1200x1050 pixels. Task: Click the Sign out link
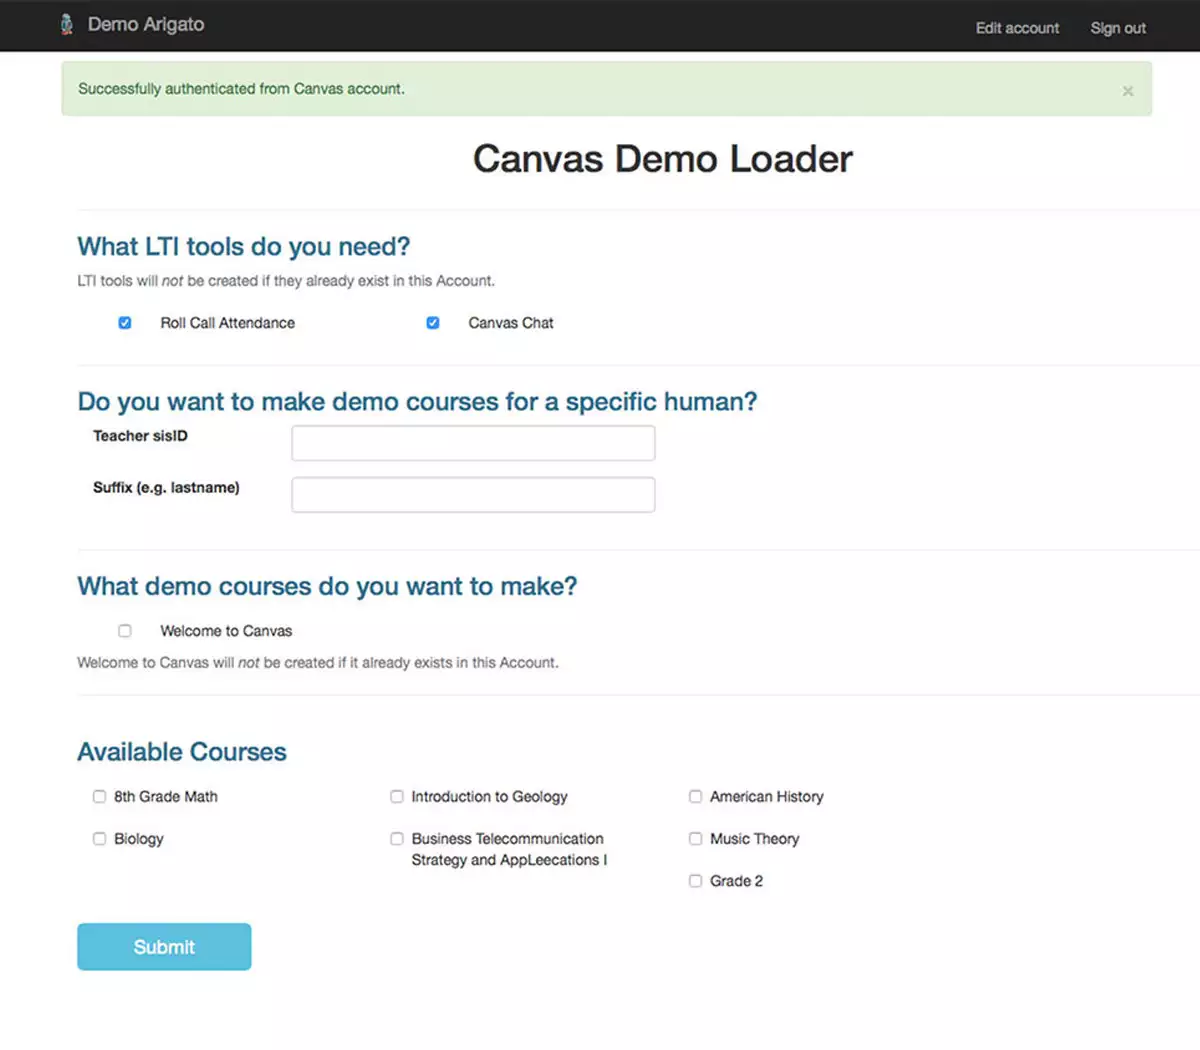(x=1118, y=28)
